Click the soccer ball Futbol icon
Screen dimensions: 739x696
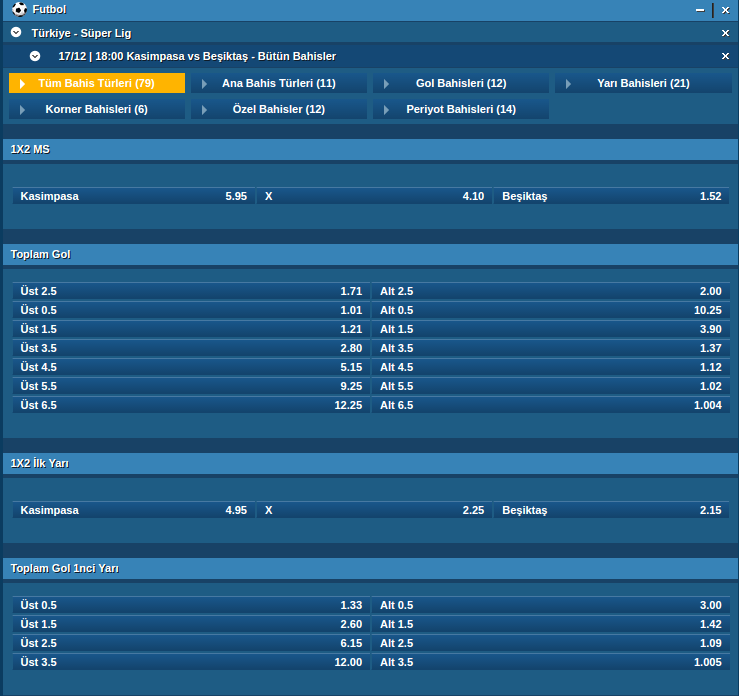click(19, 9)
